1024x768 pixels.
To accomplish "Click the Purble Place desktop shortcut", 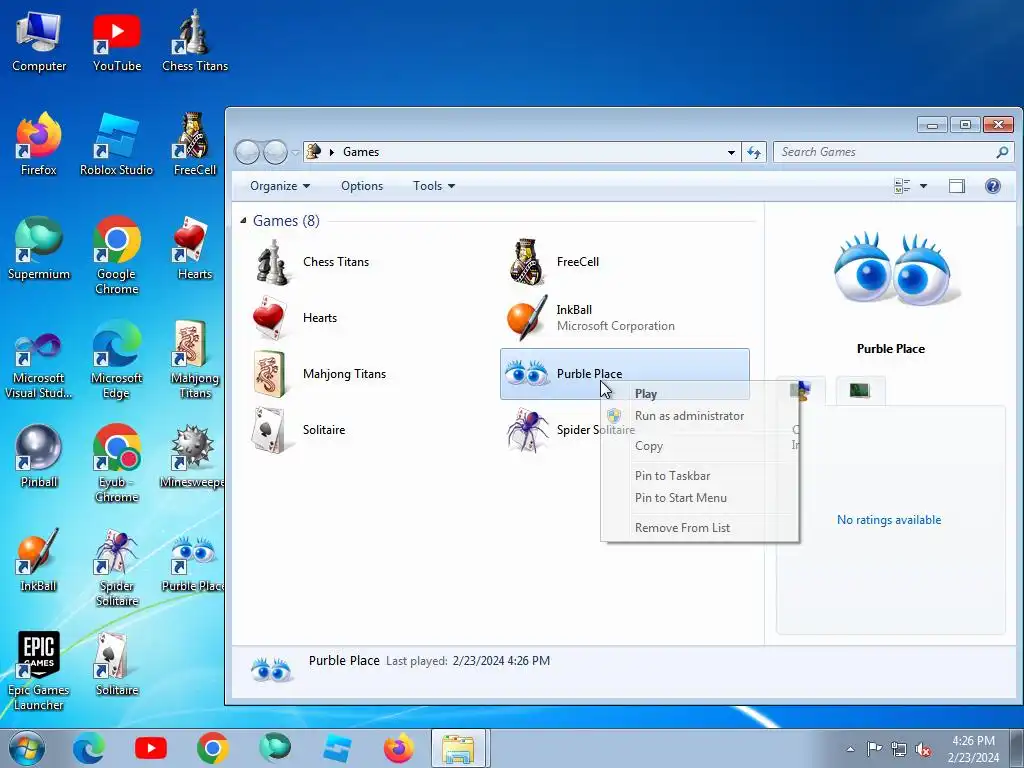I will pos(193,563).
